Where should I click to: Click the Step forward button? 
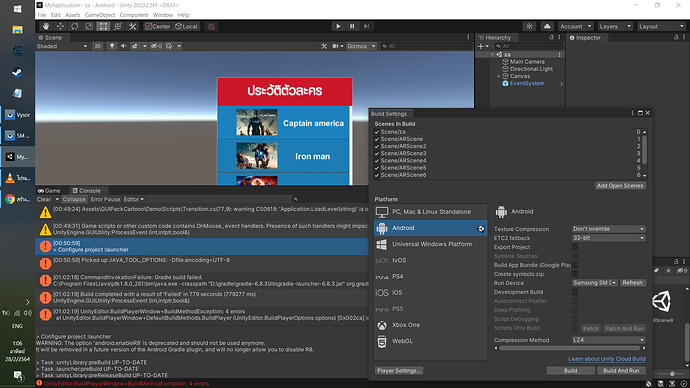366,26
